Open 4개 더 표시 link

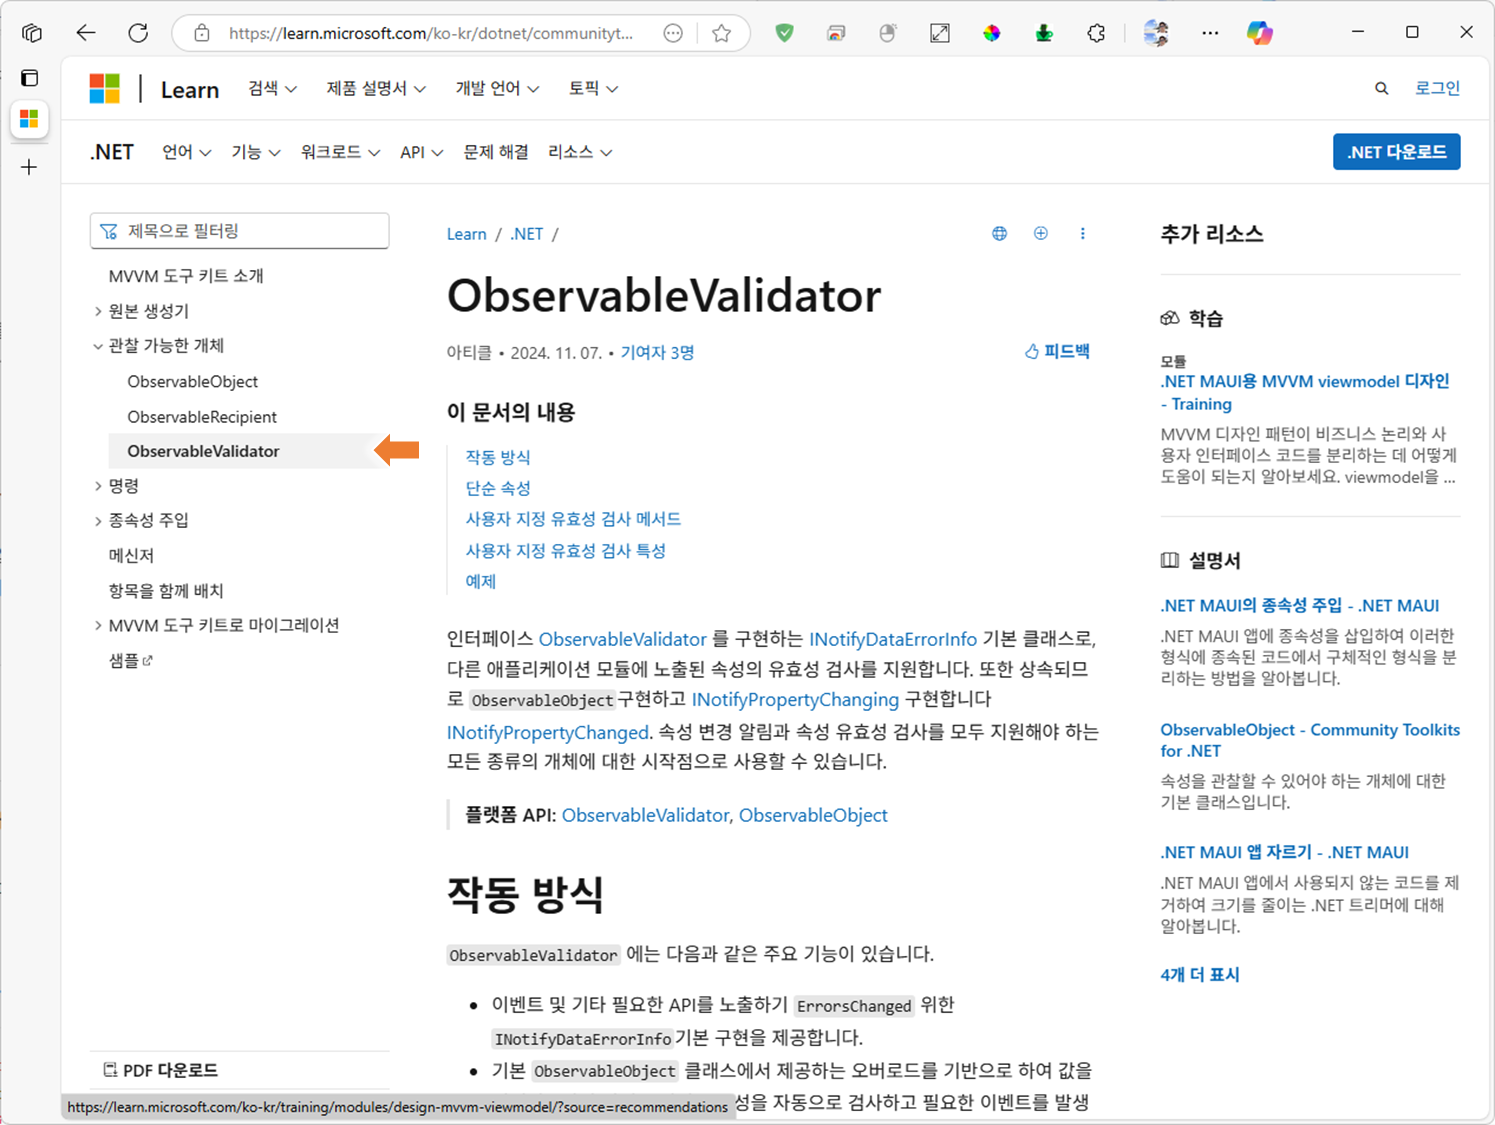pos(1200,975)
